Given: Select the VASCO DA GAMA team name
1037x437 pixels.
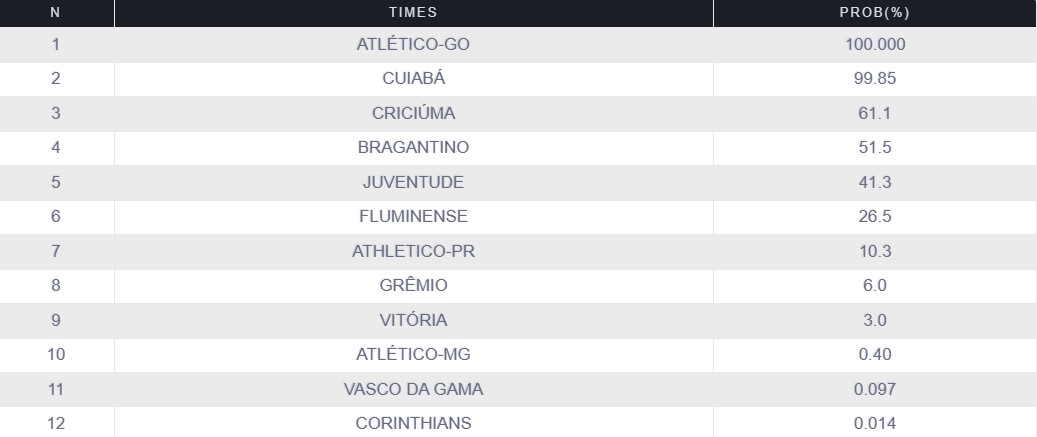Looking at the screenshot, I should pos(413,389).
